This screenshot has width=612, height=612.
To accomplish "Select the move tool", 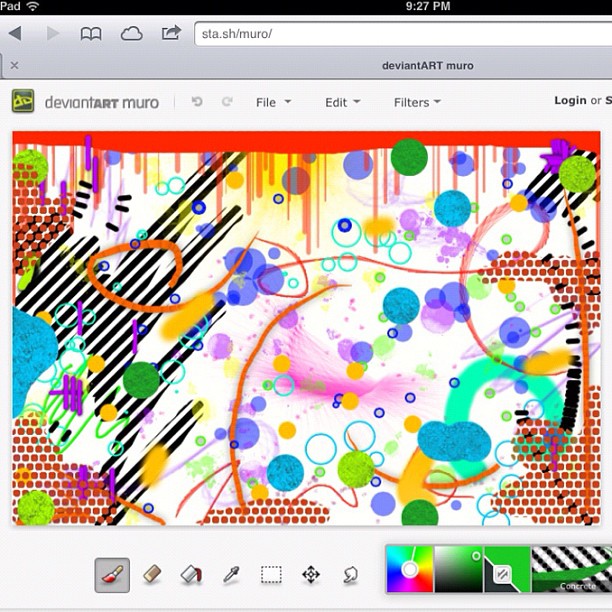I will point(311,574).
